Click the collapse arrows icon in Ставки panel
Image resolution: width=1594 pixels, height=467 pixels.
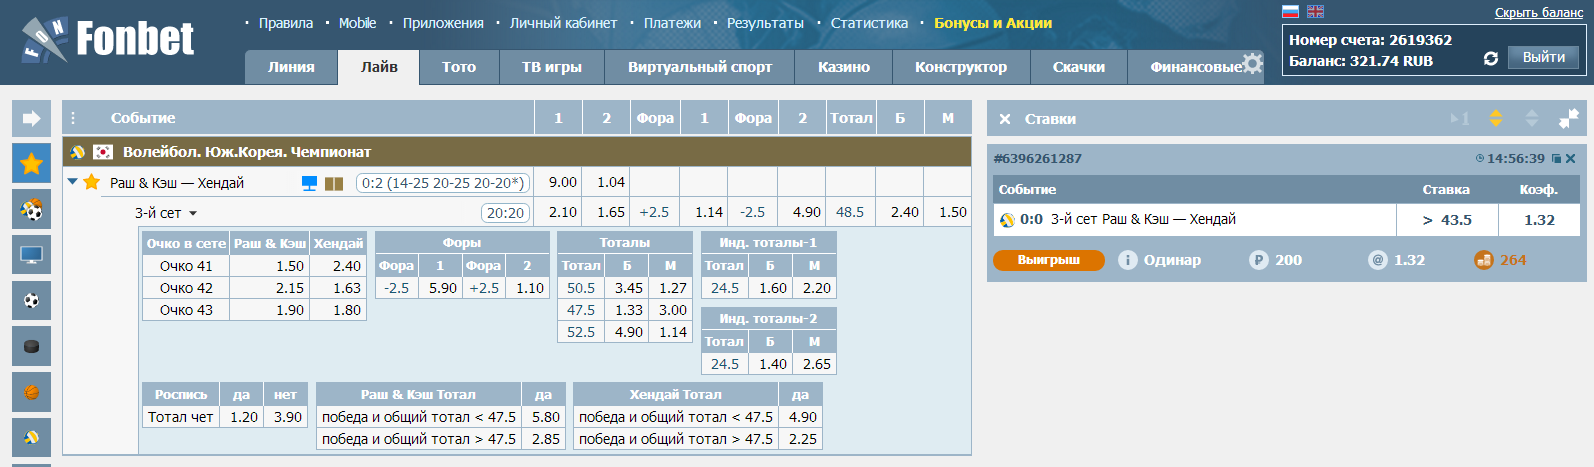click(x=1568, y=118)
